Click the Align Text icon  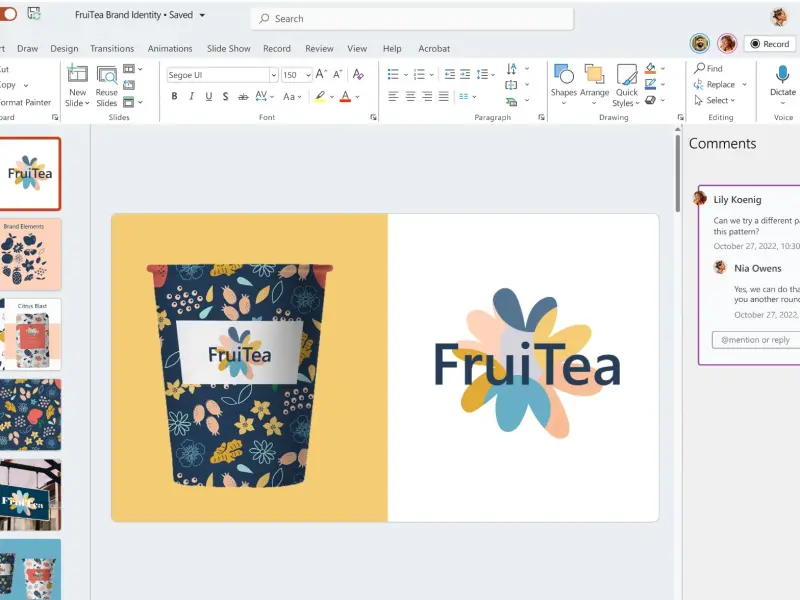click(x=511, y=85)
